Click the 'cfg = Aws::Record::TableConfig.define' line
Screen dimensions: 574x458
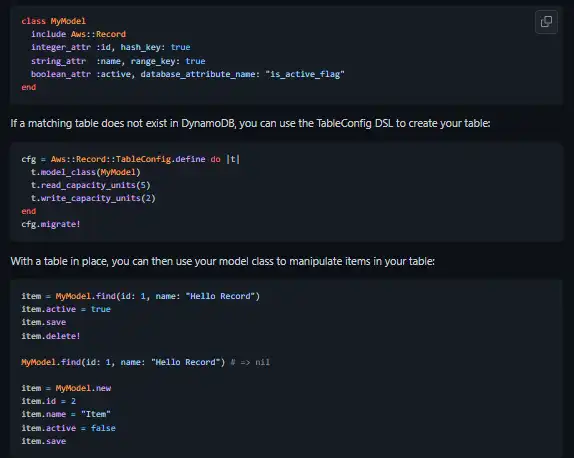130,159
